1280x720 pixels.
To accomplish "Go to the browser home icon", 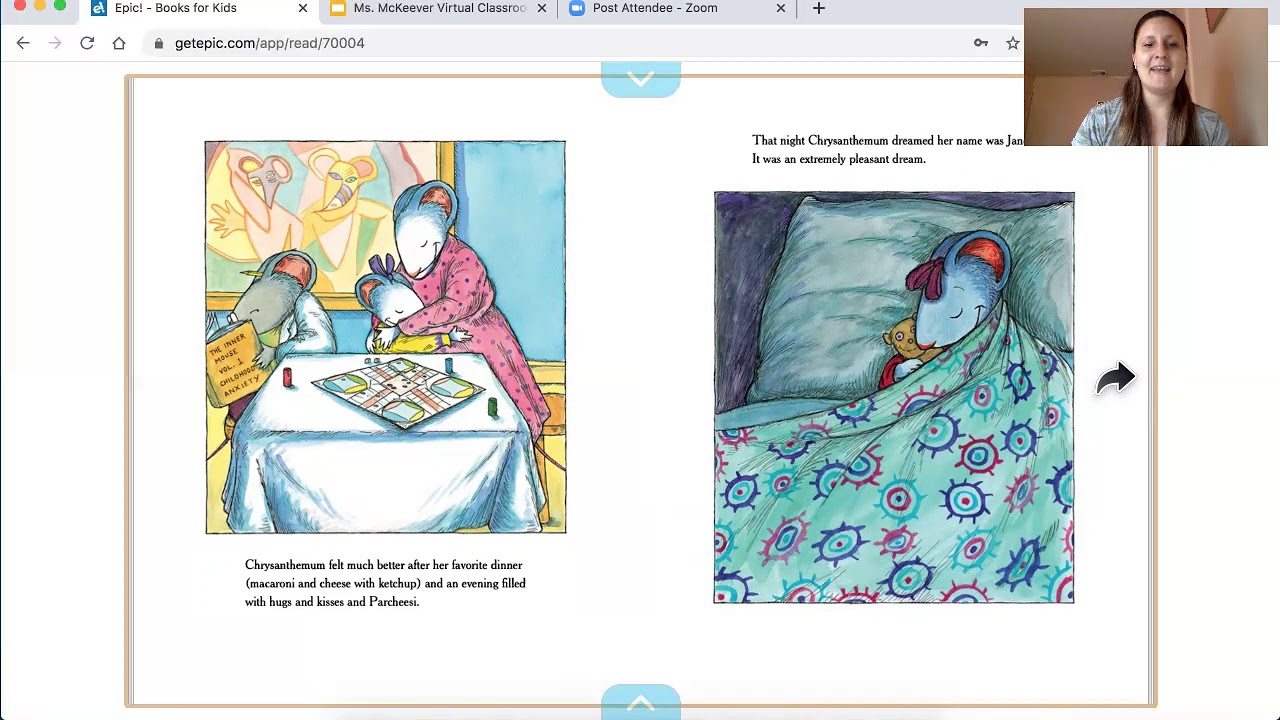I will (x=119, y=43).
